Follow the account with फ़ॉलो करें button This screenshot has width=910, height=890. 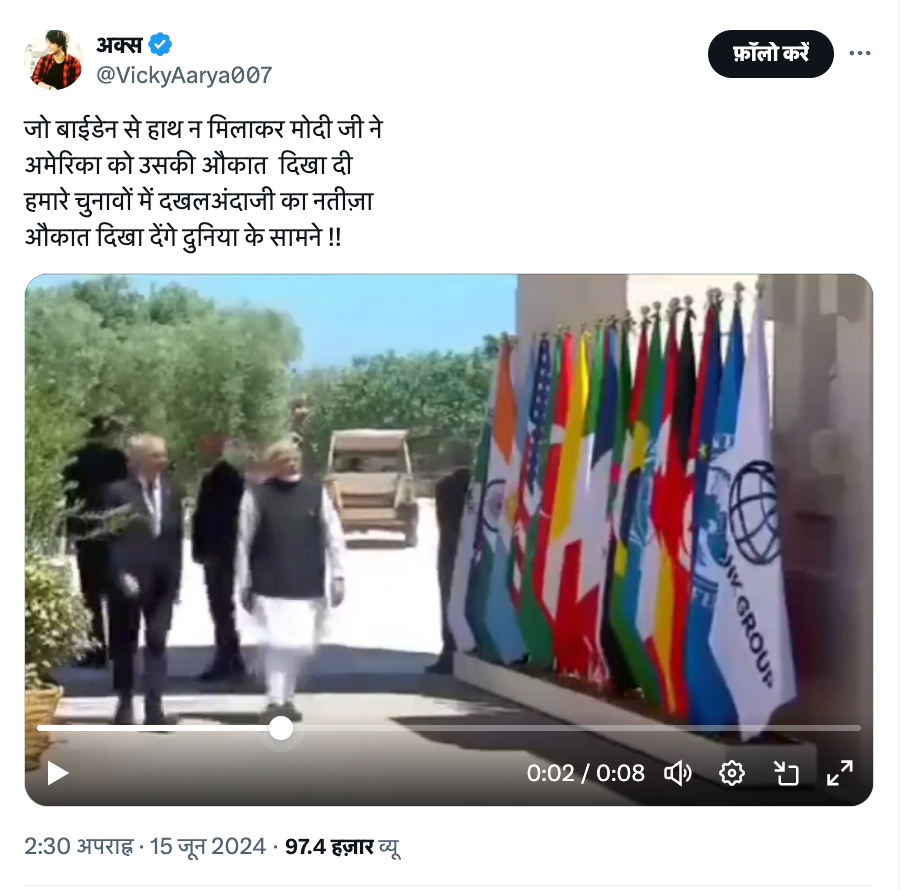tap(770, 54)
